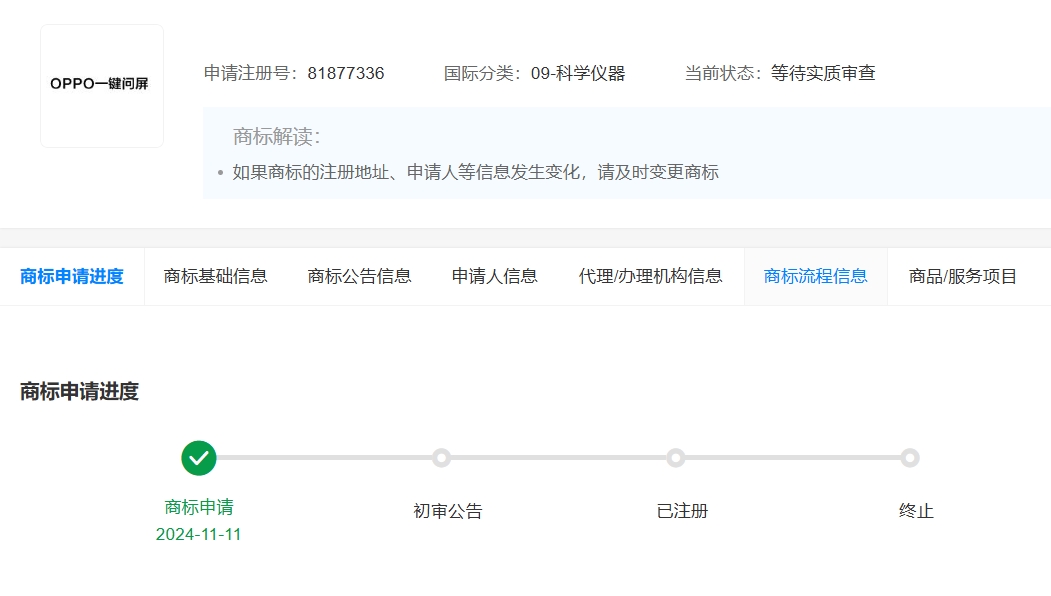Open the 商标公告信息 tab

pos(360,276)
